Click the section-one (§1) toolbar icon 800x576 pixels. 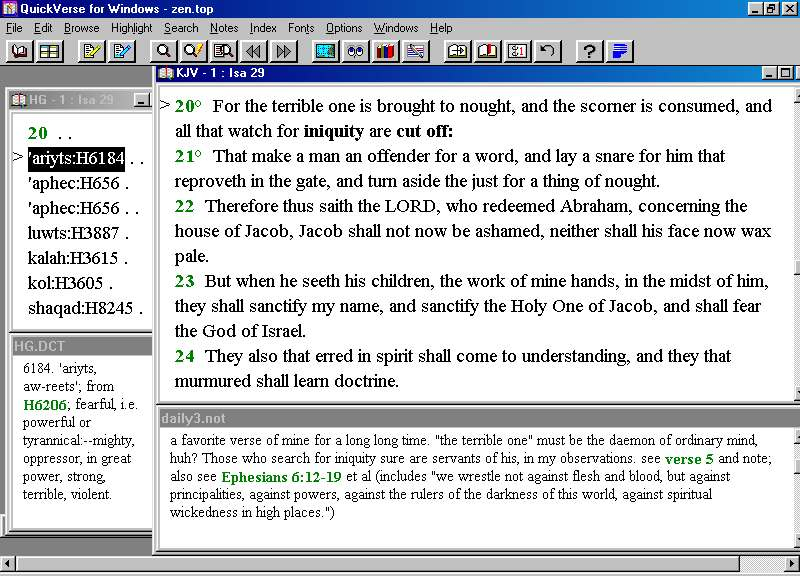(x=517, y=51)
